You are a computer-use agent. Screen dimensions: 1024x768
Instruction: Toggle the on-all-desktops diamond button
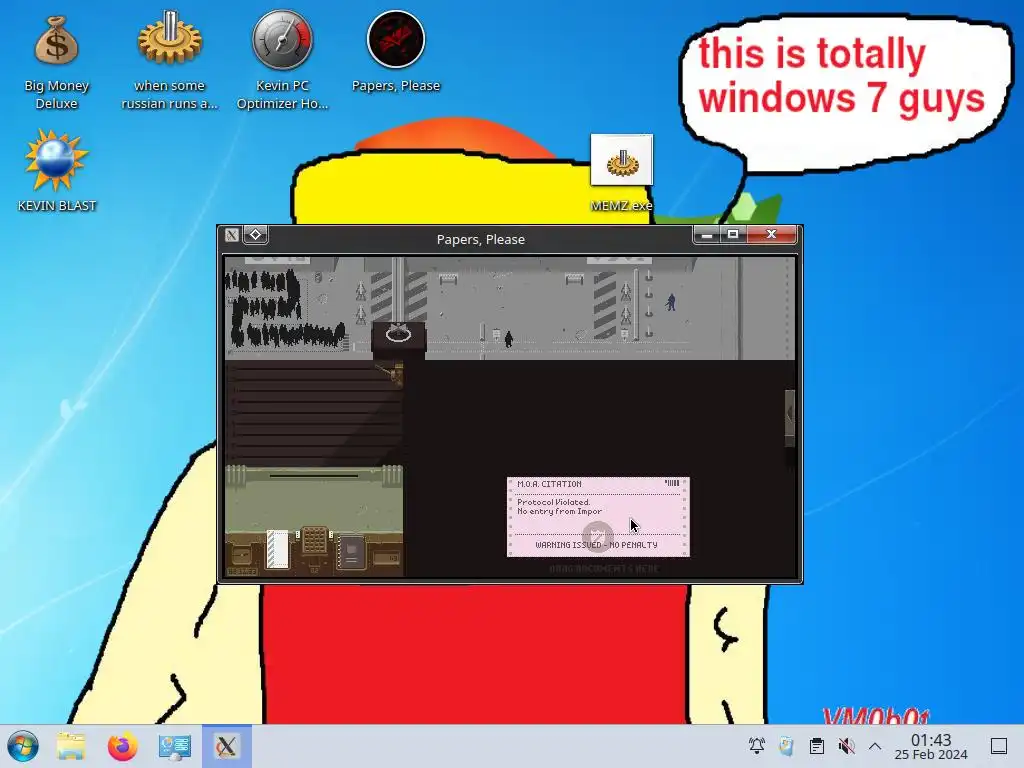[x=255, y=234]
